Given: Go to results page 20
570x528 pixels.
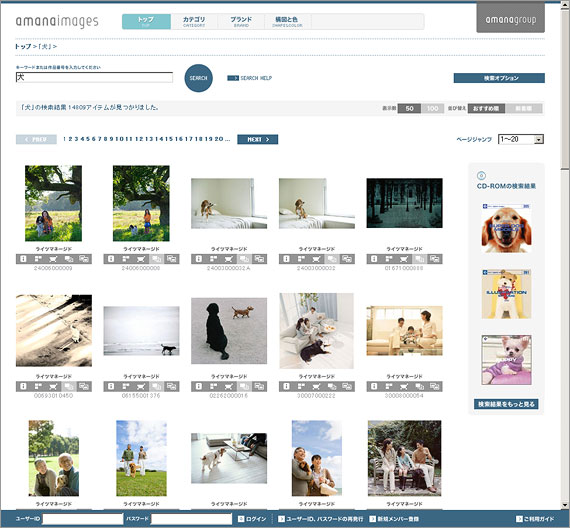Looking at the screenshot, I should [218, 139].
